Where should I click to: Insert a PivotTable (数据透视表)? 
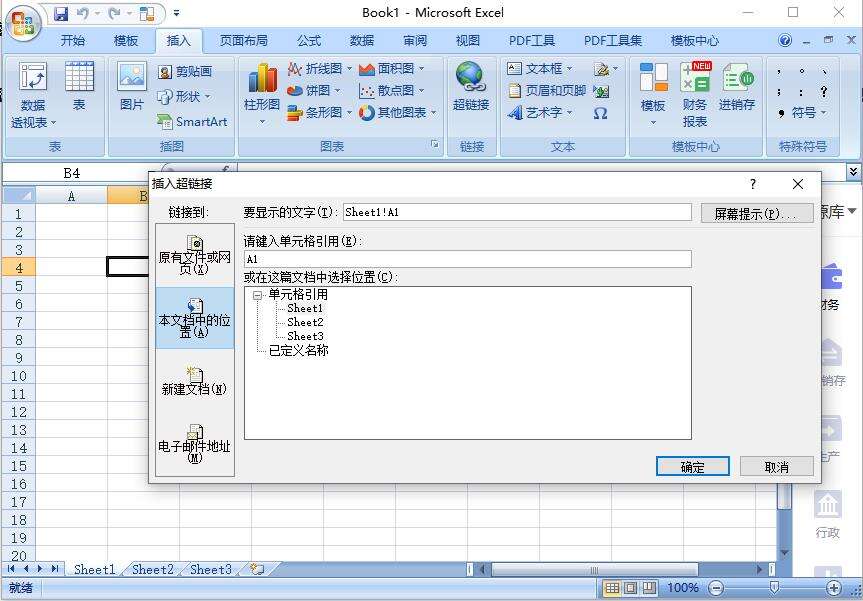pos(32,94)
